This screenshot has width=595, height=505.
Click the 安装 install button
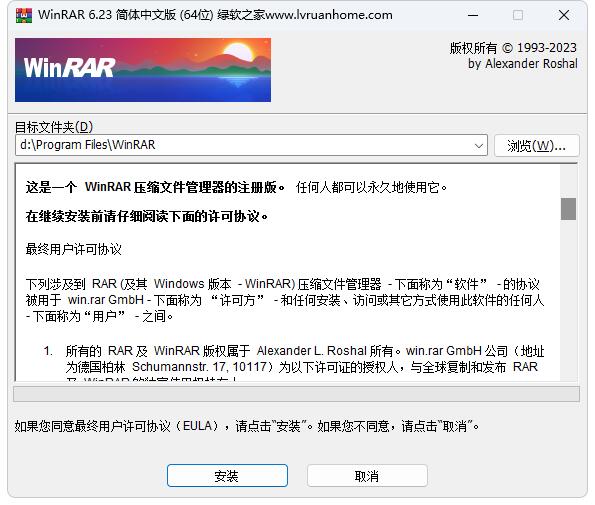click(x=227, y=475)
